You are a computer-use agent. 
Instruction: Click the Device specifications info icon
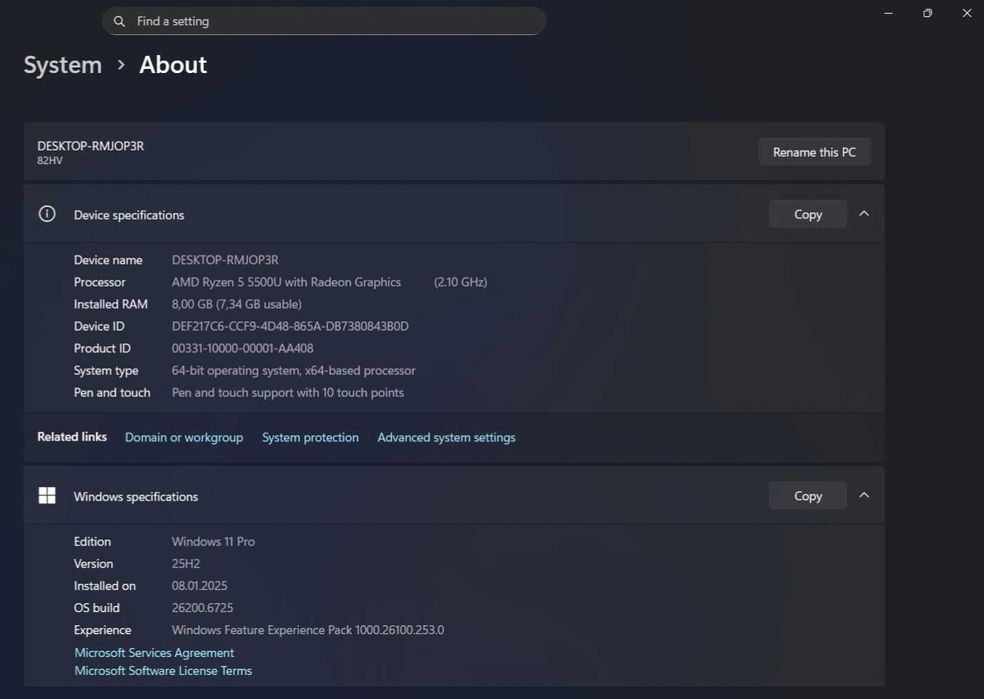pos(47,214)
